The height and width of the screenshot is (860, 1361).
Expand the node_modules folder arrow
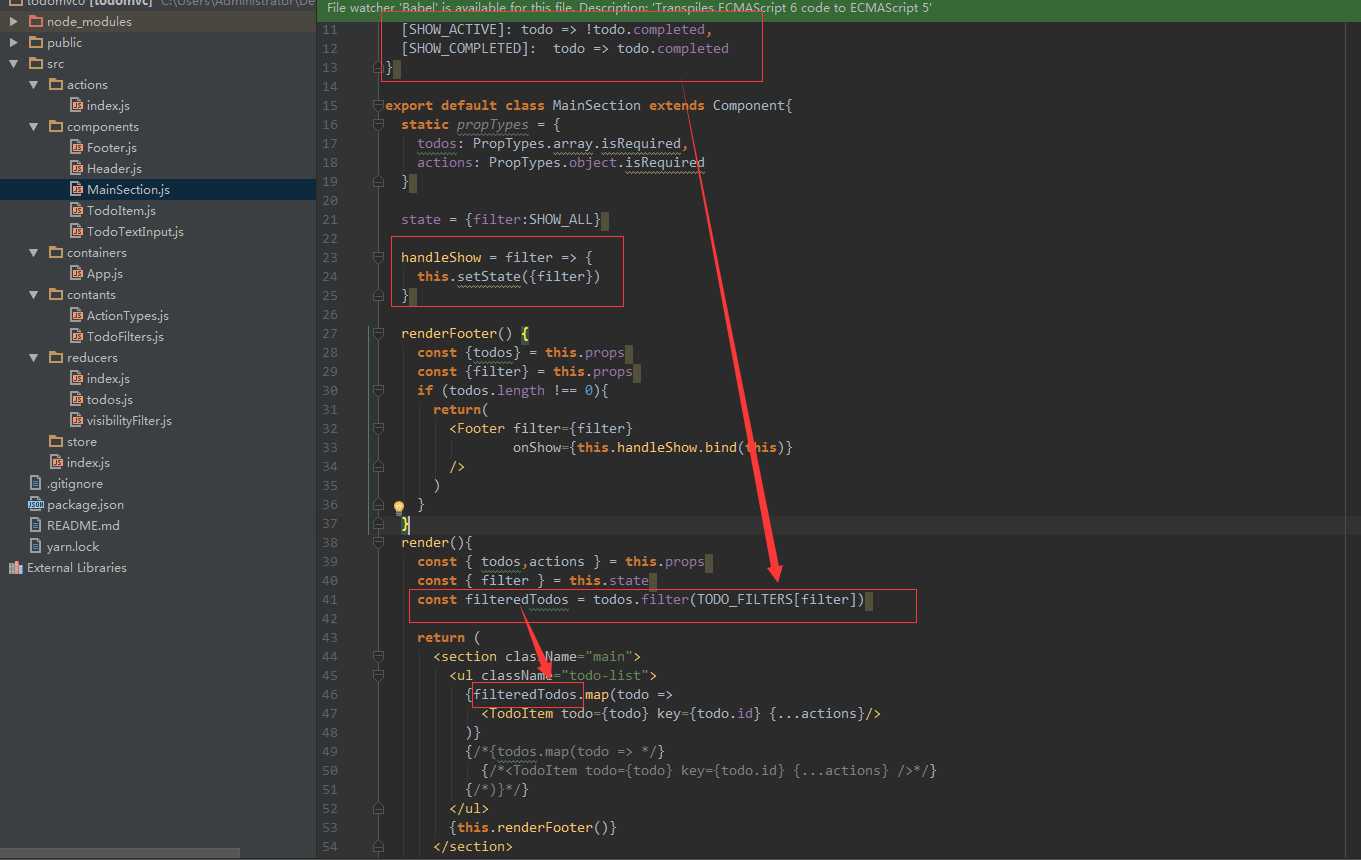point(14,21)
